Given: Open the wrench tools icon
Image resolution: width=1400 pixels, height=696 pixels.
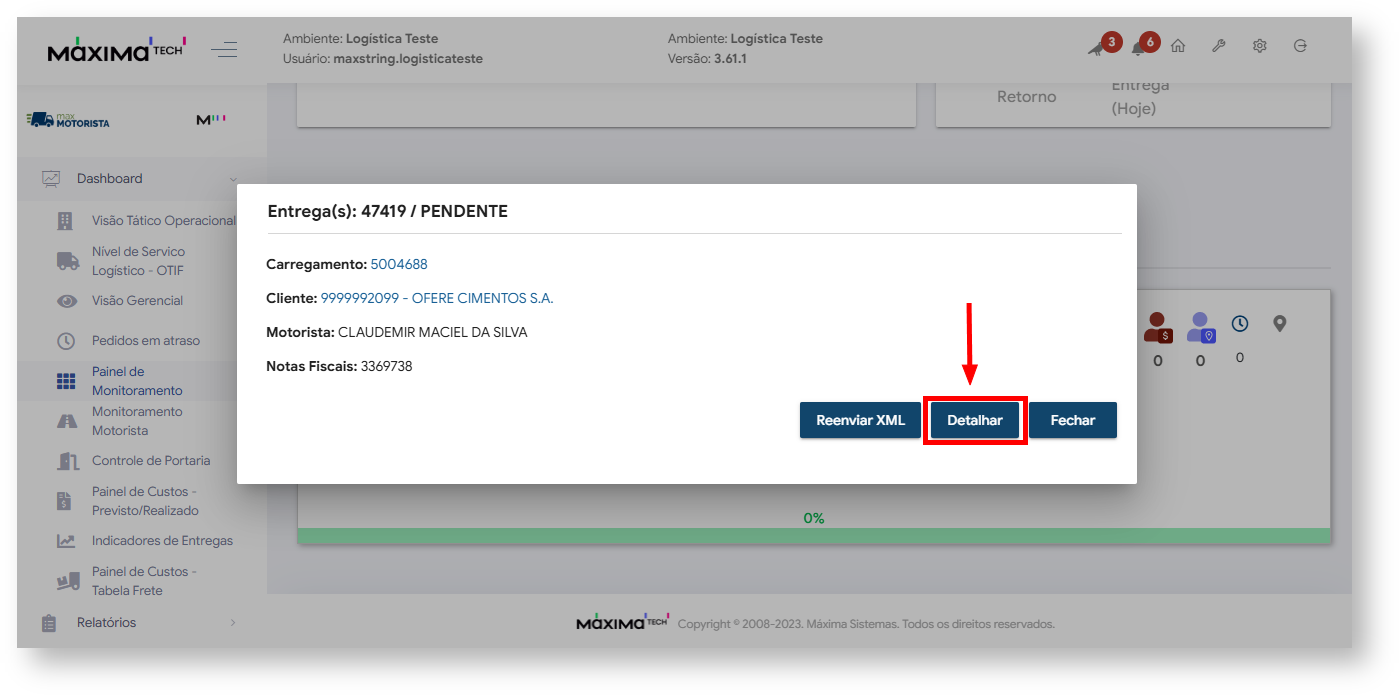Looking at the screenshot, I should click(x=1218, y=46).
